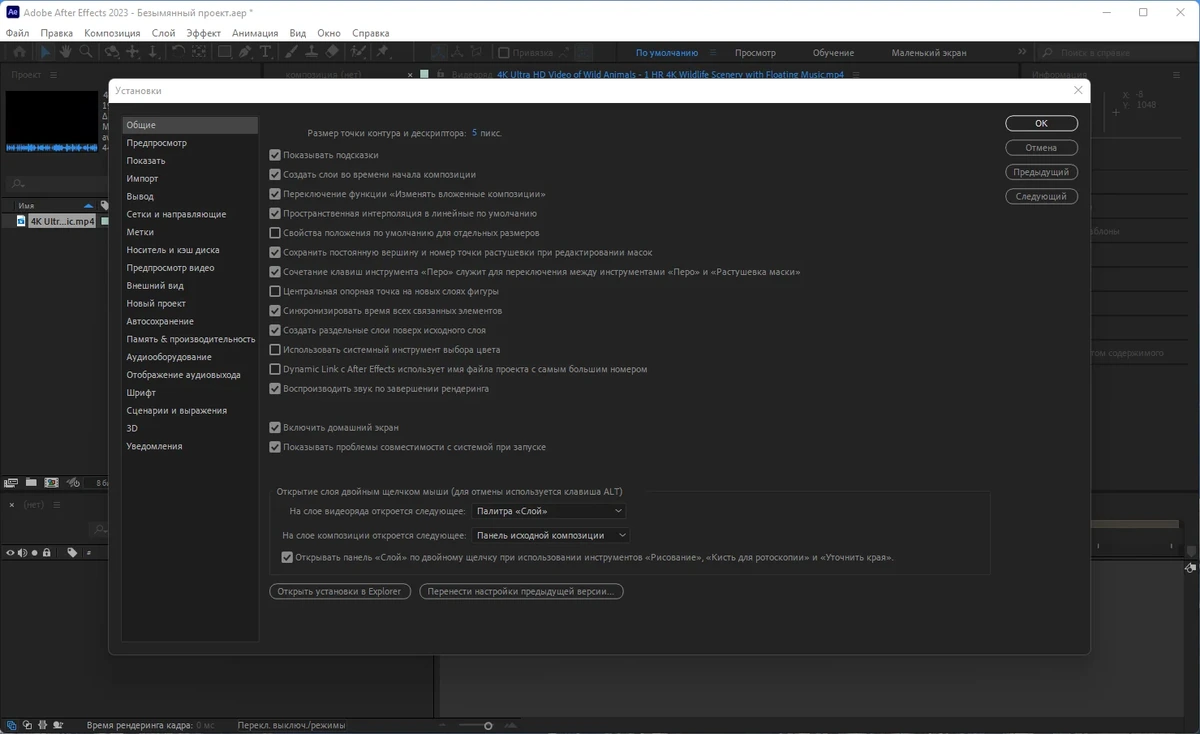Image resolution: width=1200 pixels, height=734 pixels.
Task: Click the Home icon in the toolbar
Action: pyautogui.click(x=20, y=52)
